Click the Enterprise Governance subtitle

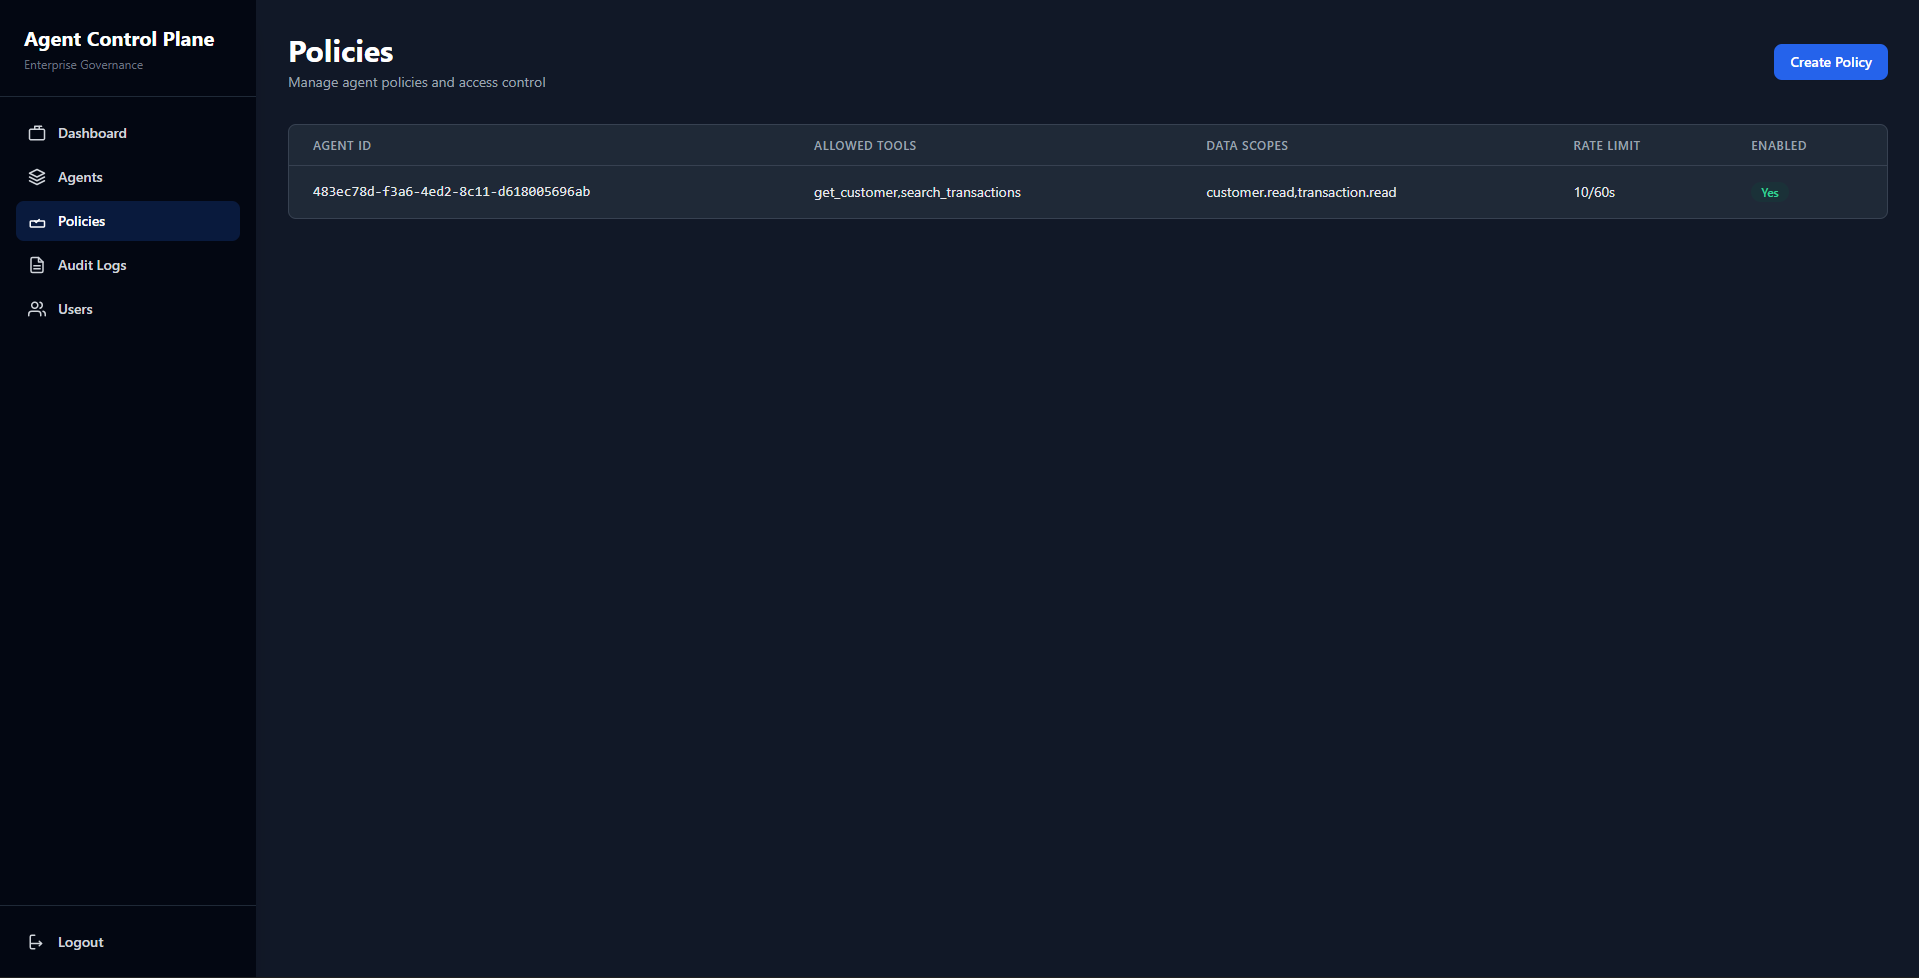coord(84,65)
